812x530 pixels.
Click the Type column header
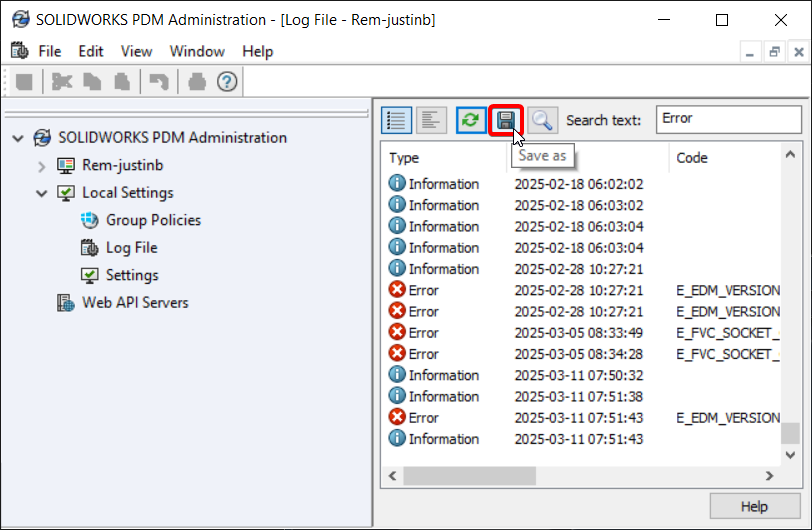(x=404, y=157)
